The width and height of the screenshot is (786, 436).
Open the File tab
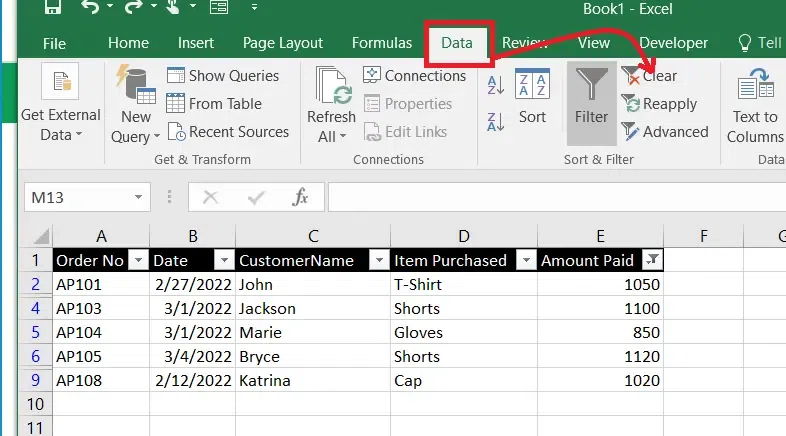54,44
